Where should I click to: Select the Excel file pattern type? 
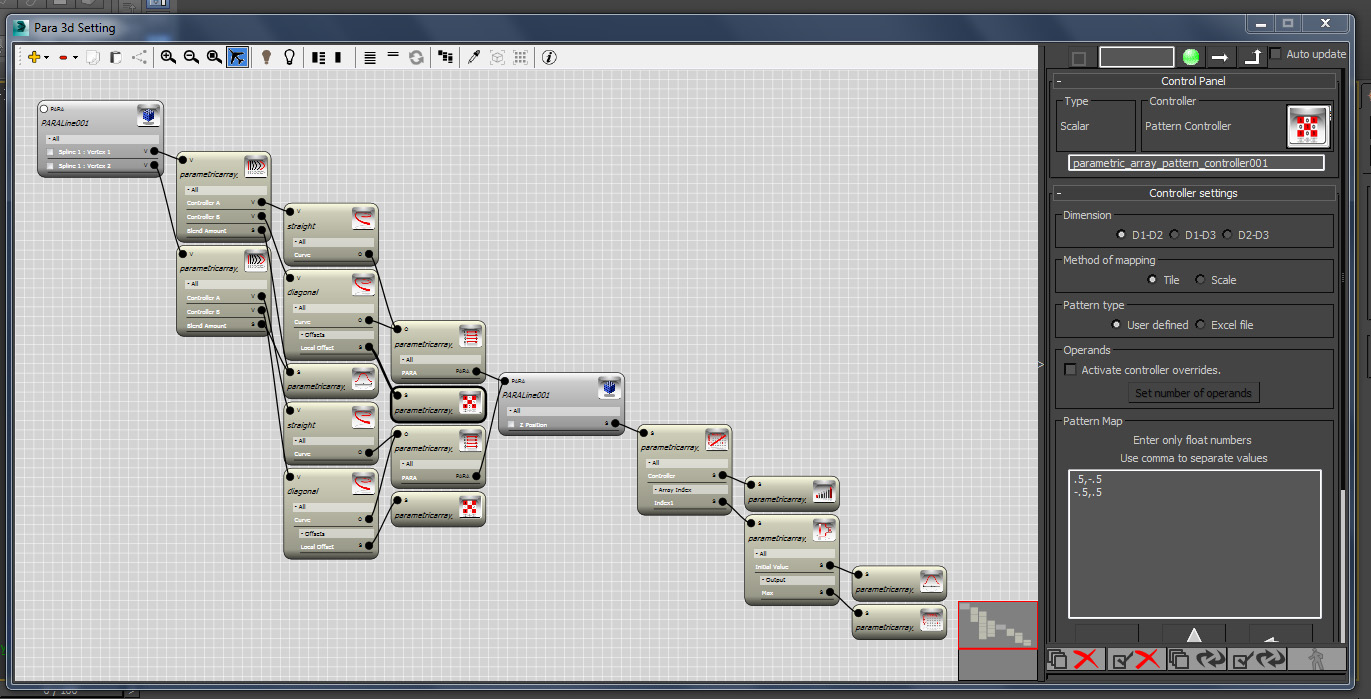[1200, 325]
